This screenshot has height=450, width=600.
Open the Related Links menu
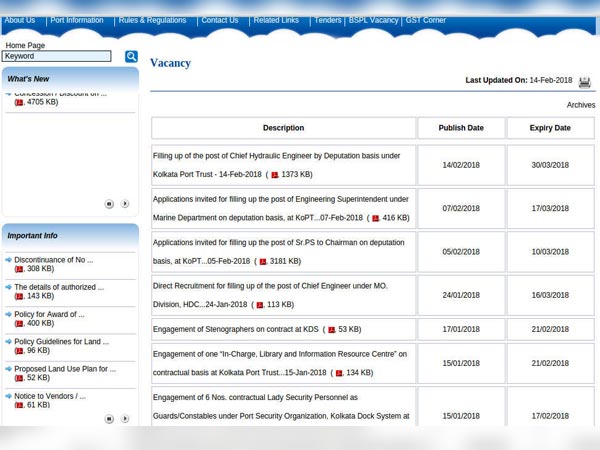point(276,20)
